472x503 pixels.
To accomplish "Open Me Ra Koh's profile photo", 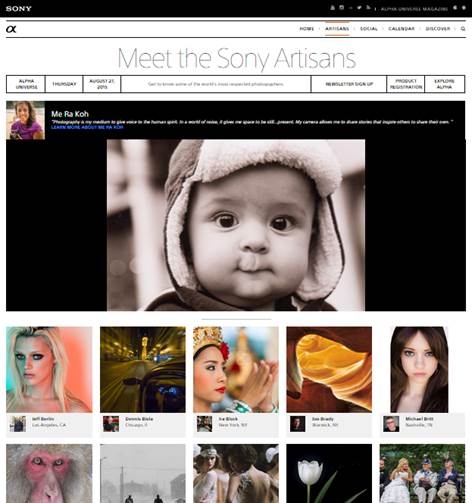I will pos(25,120).
